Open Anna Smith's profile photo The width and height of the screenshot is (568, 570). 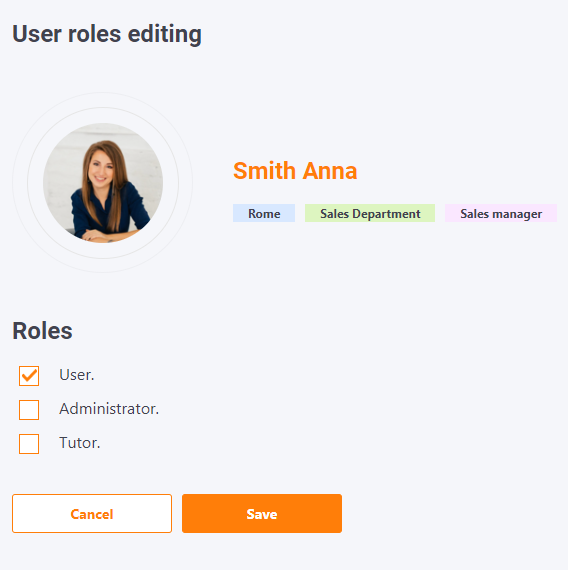point(103,183)
